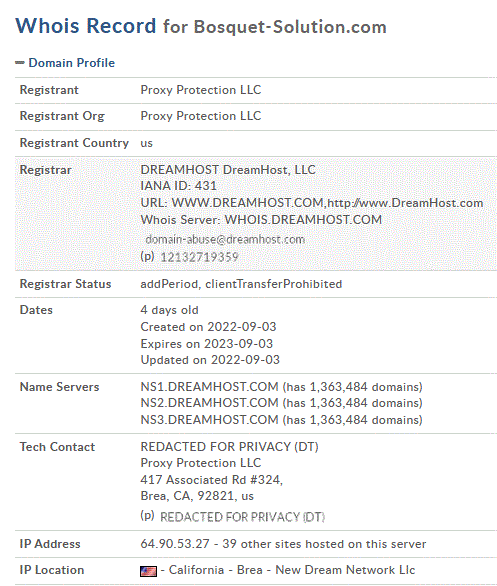Click DREAMHOST DreamHost, LLC registrar name
The image size is (497, 586).
[x=228, y=170]
